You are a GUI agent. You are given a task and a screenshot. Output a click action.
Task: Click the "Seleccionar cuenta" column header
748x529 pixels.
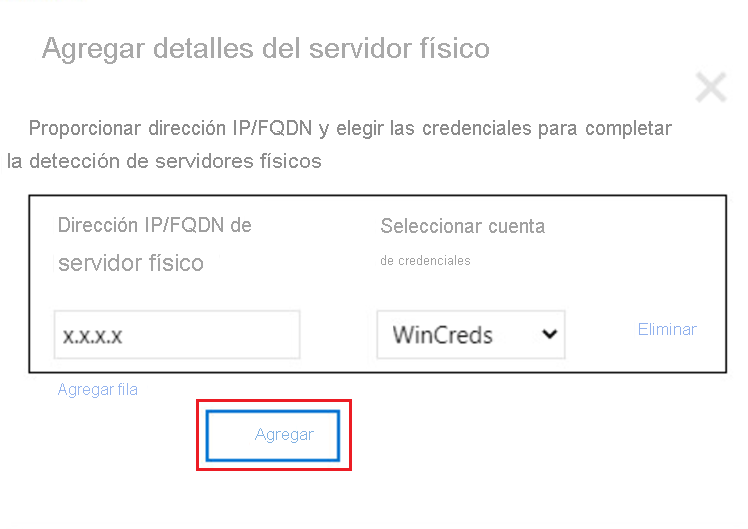coord(462,226)
